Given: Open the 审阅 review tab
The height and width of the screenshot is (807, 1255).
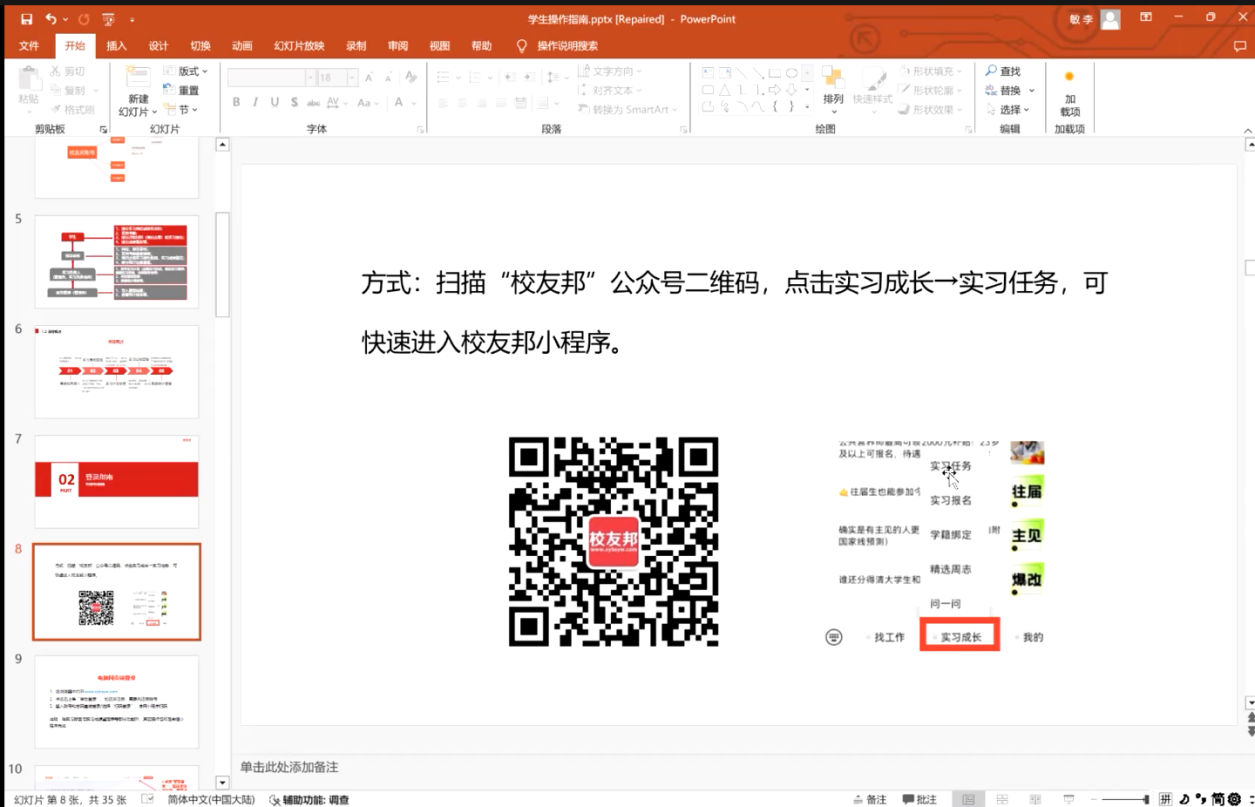Looking at the screenshot, I should pos(398,46).
